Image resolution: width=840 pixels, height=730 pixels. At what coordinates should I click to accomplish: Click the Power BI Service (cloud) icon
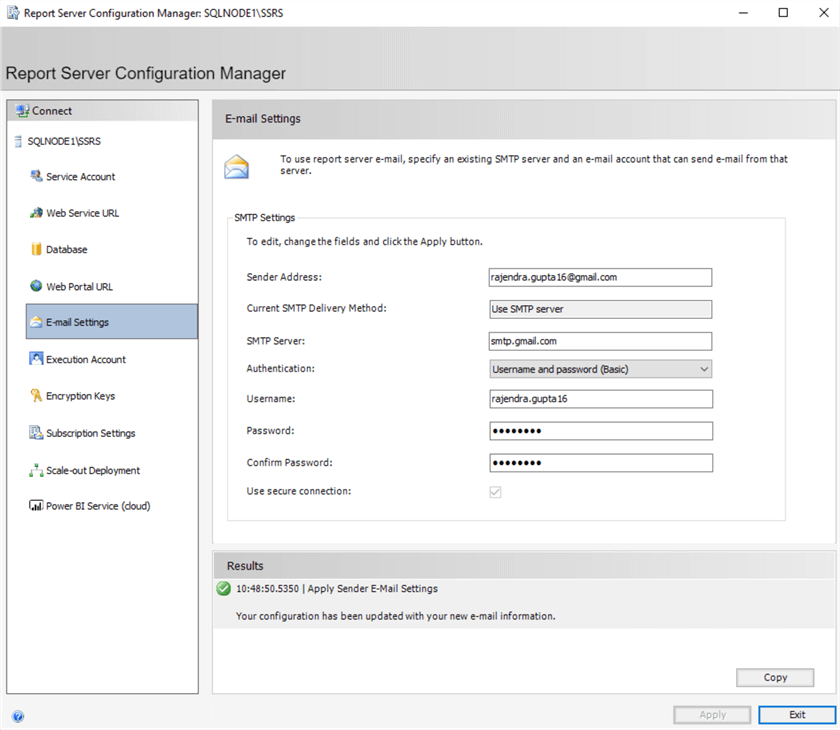(x=37, y=506)
